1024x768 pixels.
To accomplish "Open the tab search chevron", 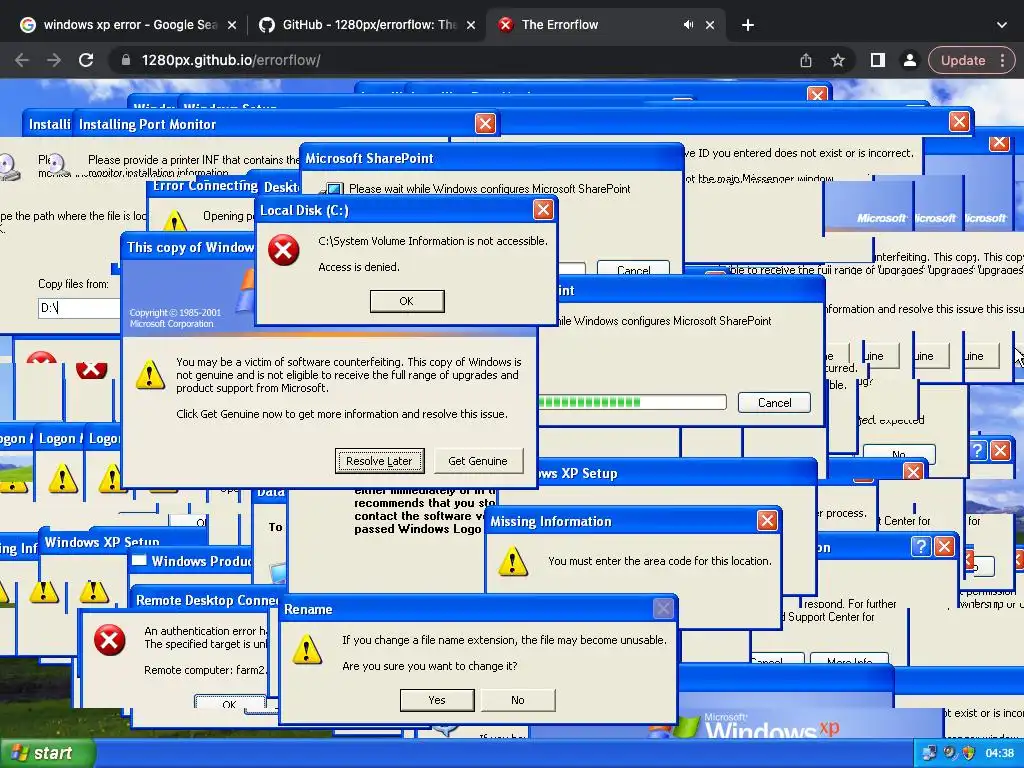I will 1002,25.
